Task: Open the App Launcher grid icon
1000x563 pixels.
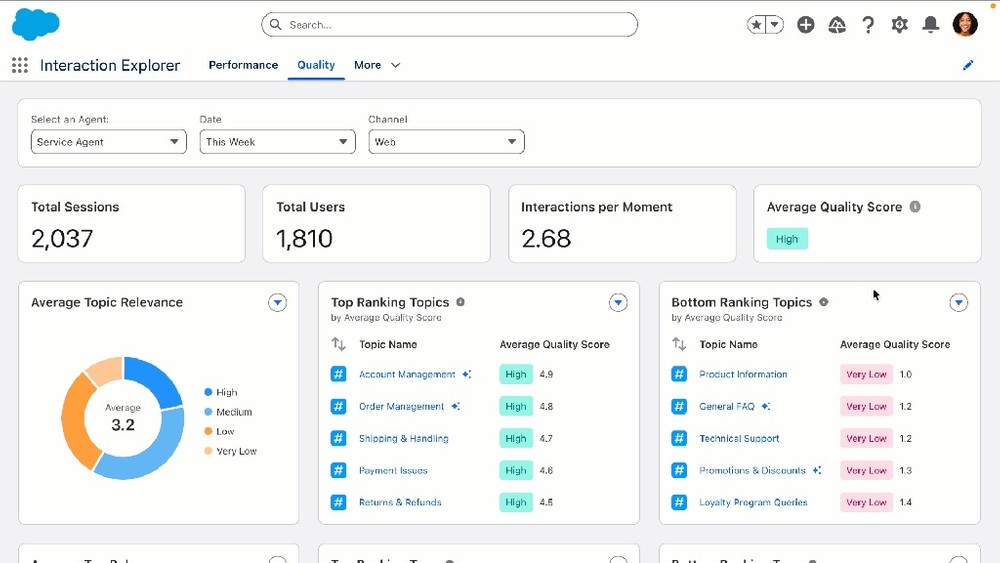Action: [x=19, y=65]
